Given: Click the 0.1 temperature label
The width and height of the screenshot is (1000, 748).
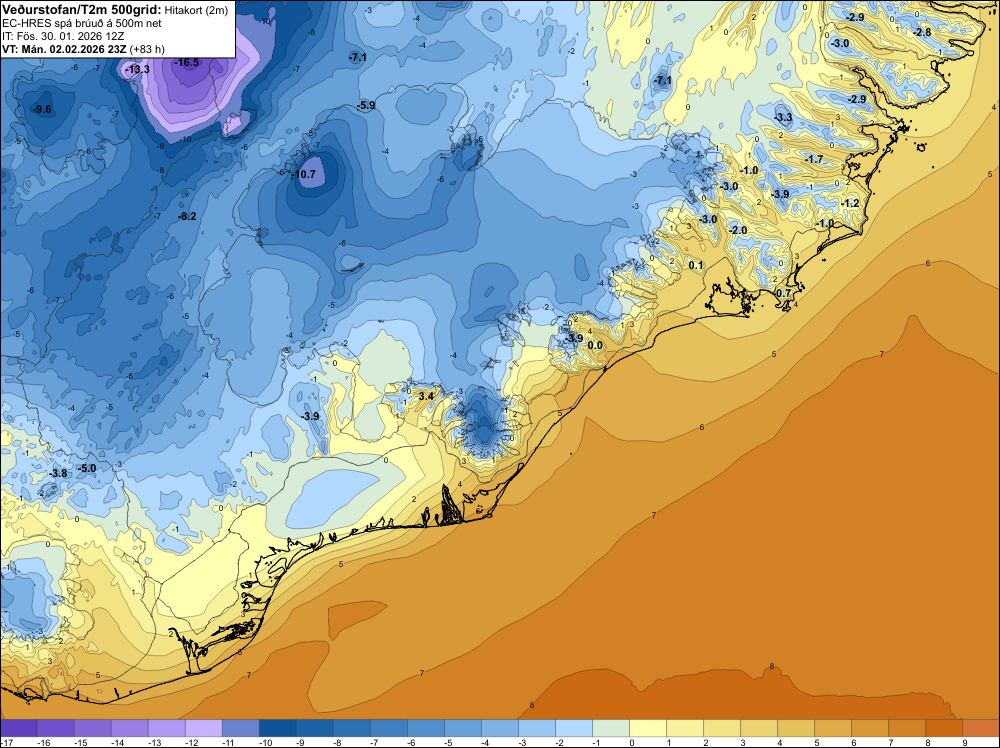Looking at the screenshot, I should tap(695, 265).
